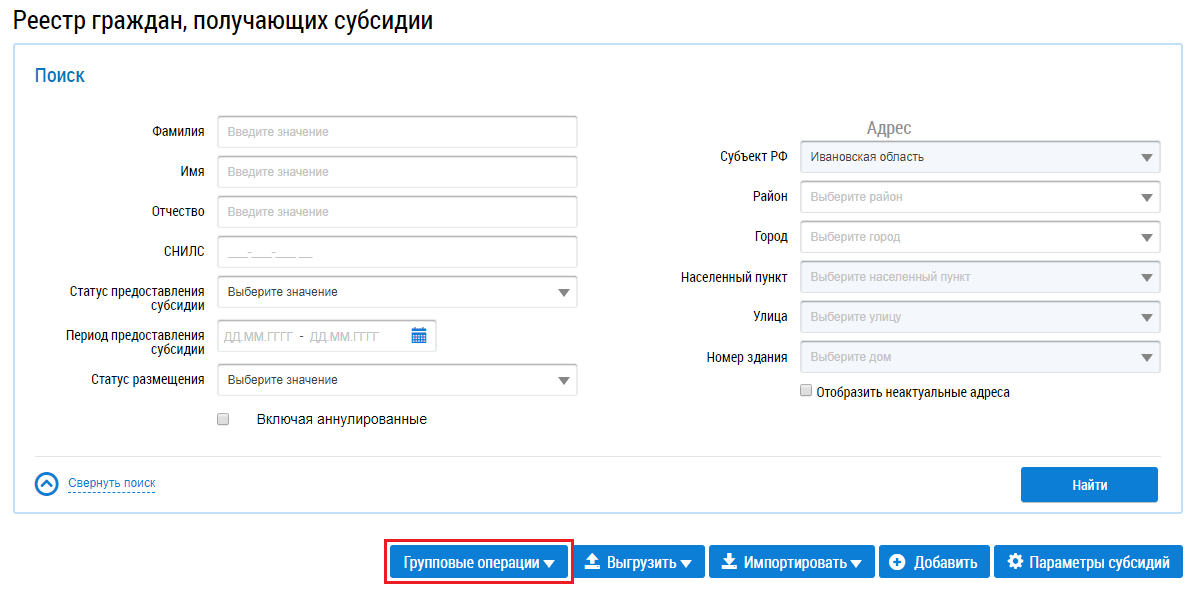Expand the "Статус предоставления субсидии" dropdown
The width and height of the screenshot is (1199, 590).
[x=397, y=292]
